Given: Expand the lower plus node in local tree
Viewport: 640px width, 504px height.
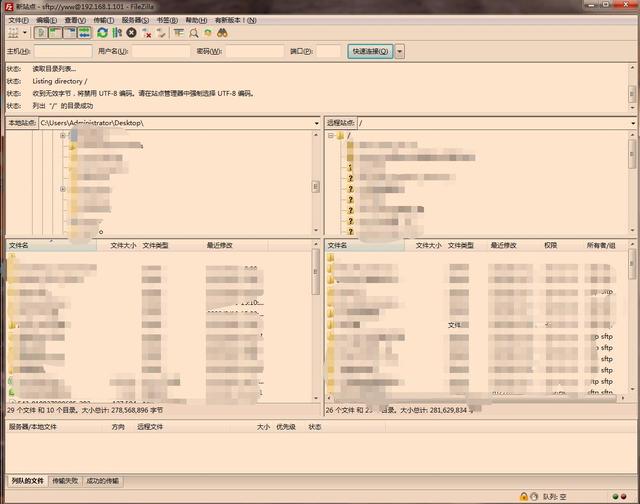Looking at the screenshot, I should tap(62, 189).
